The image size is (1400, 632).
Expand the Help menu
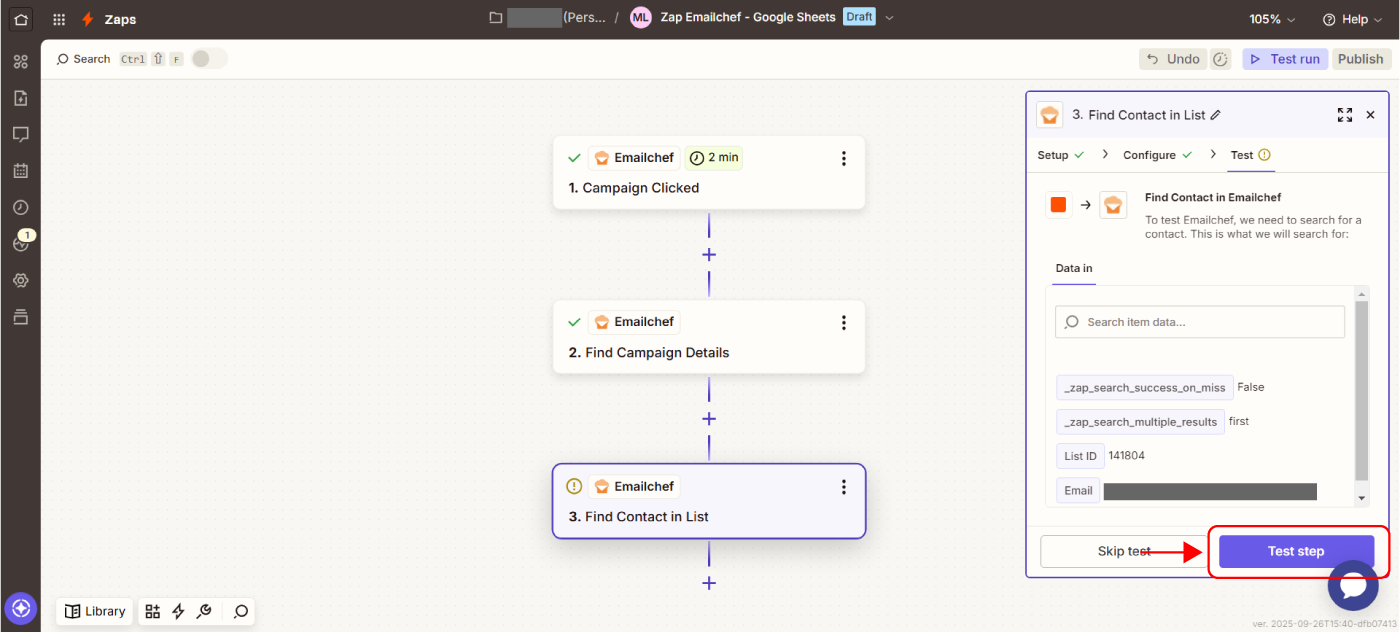pos(1351,19)
